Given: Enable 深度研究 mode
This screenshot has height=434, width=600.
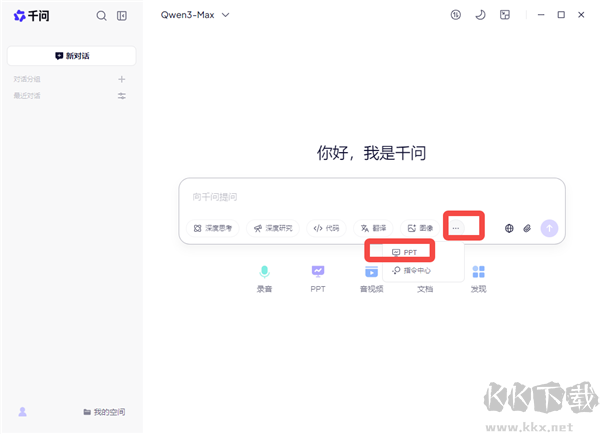Looking at the screenshot, I should 273,228.
